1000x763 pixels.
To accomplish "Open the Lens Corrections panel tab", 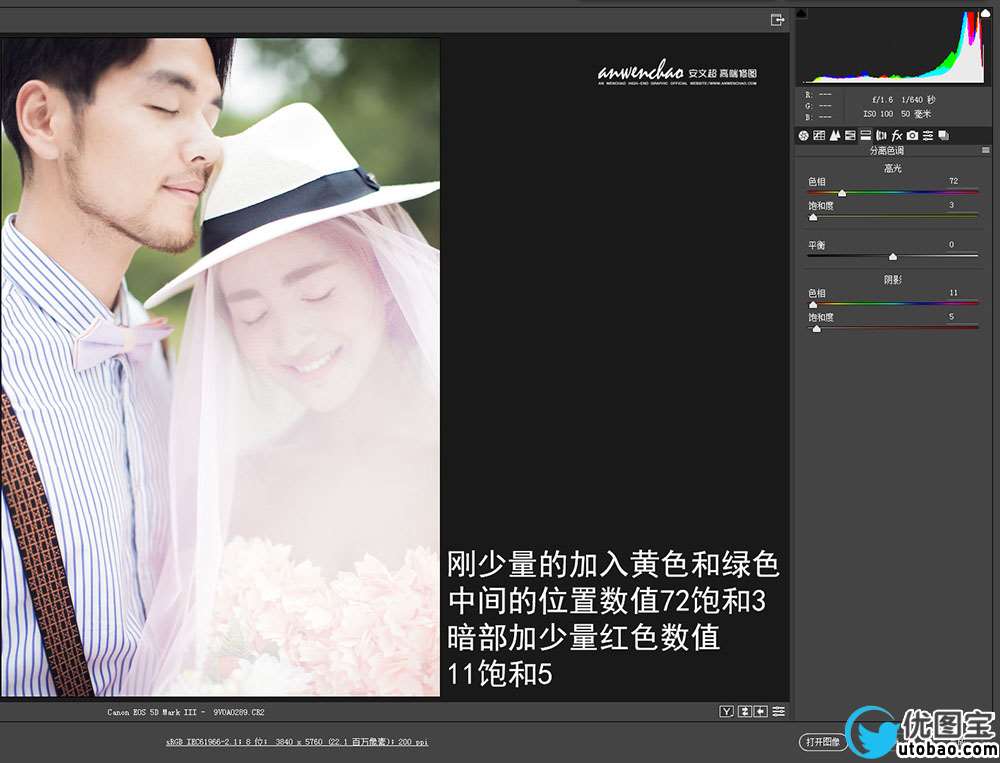I will click(x=881, y=135).
